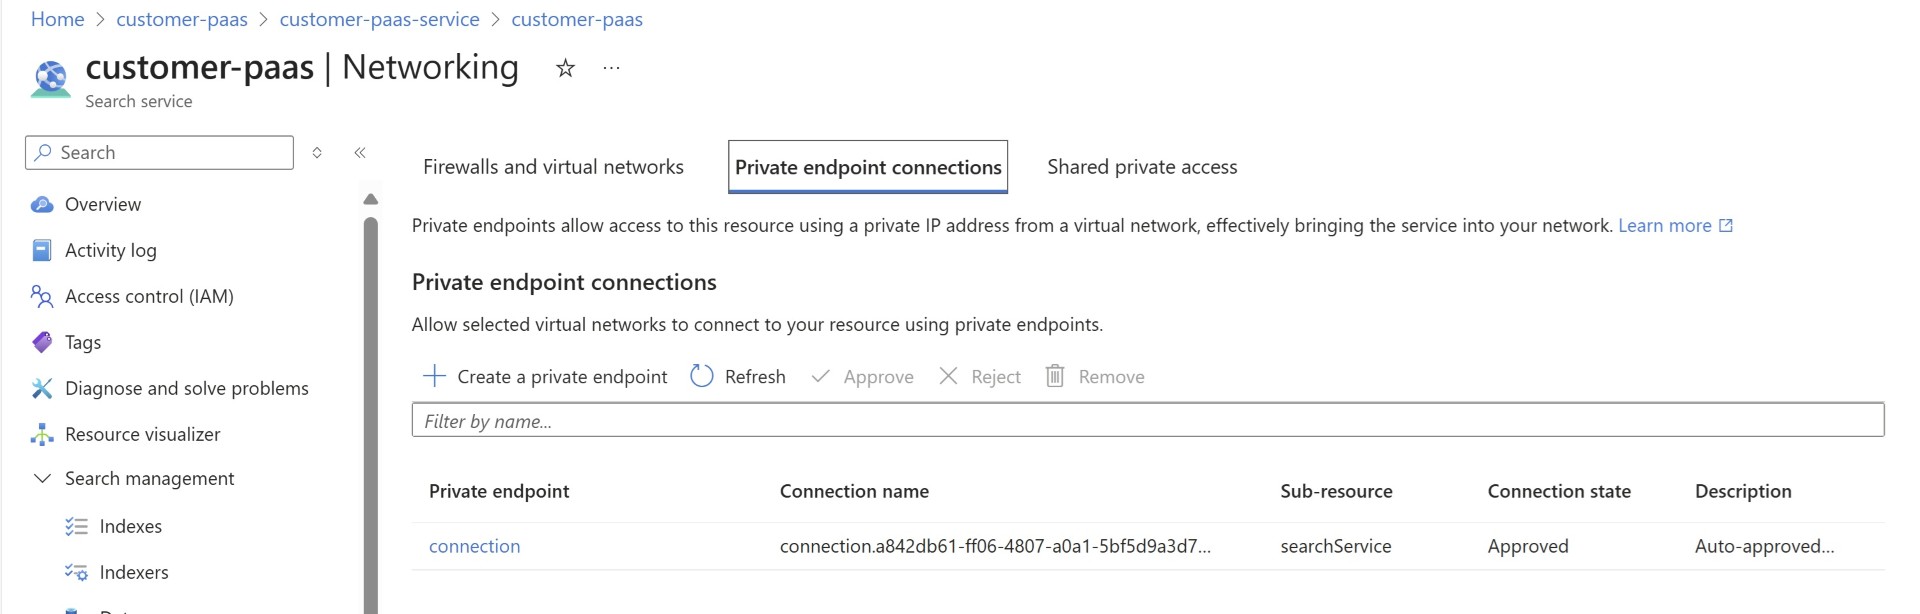Sort by Connection state column header
Viewport: 1920px width, 614px height.
(1559, 491)
